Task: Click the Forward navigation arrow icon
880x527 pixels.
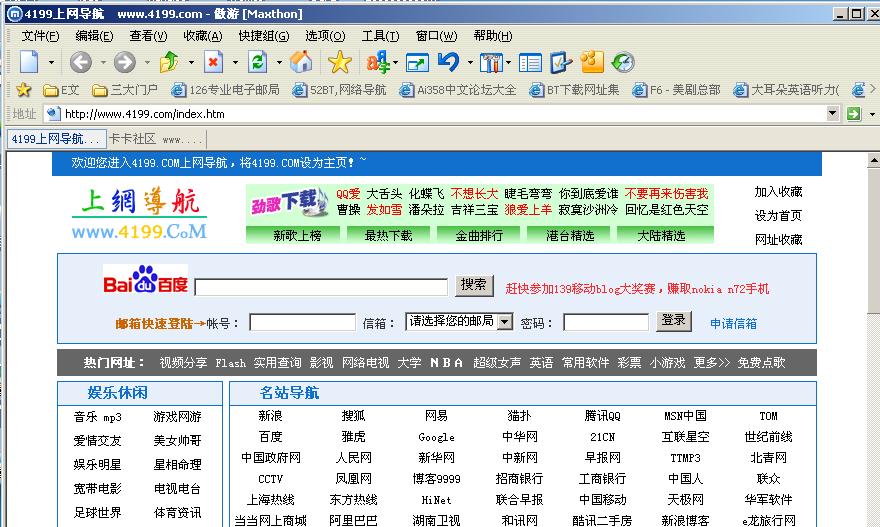Action: [x=124, y=63]
